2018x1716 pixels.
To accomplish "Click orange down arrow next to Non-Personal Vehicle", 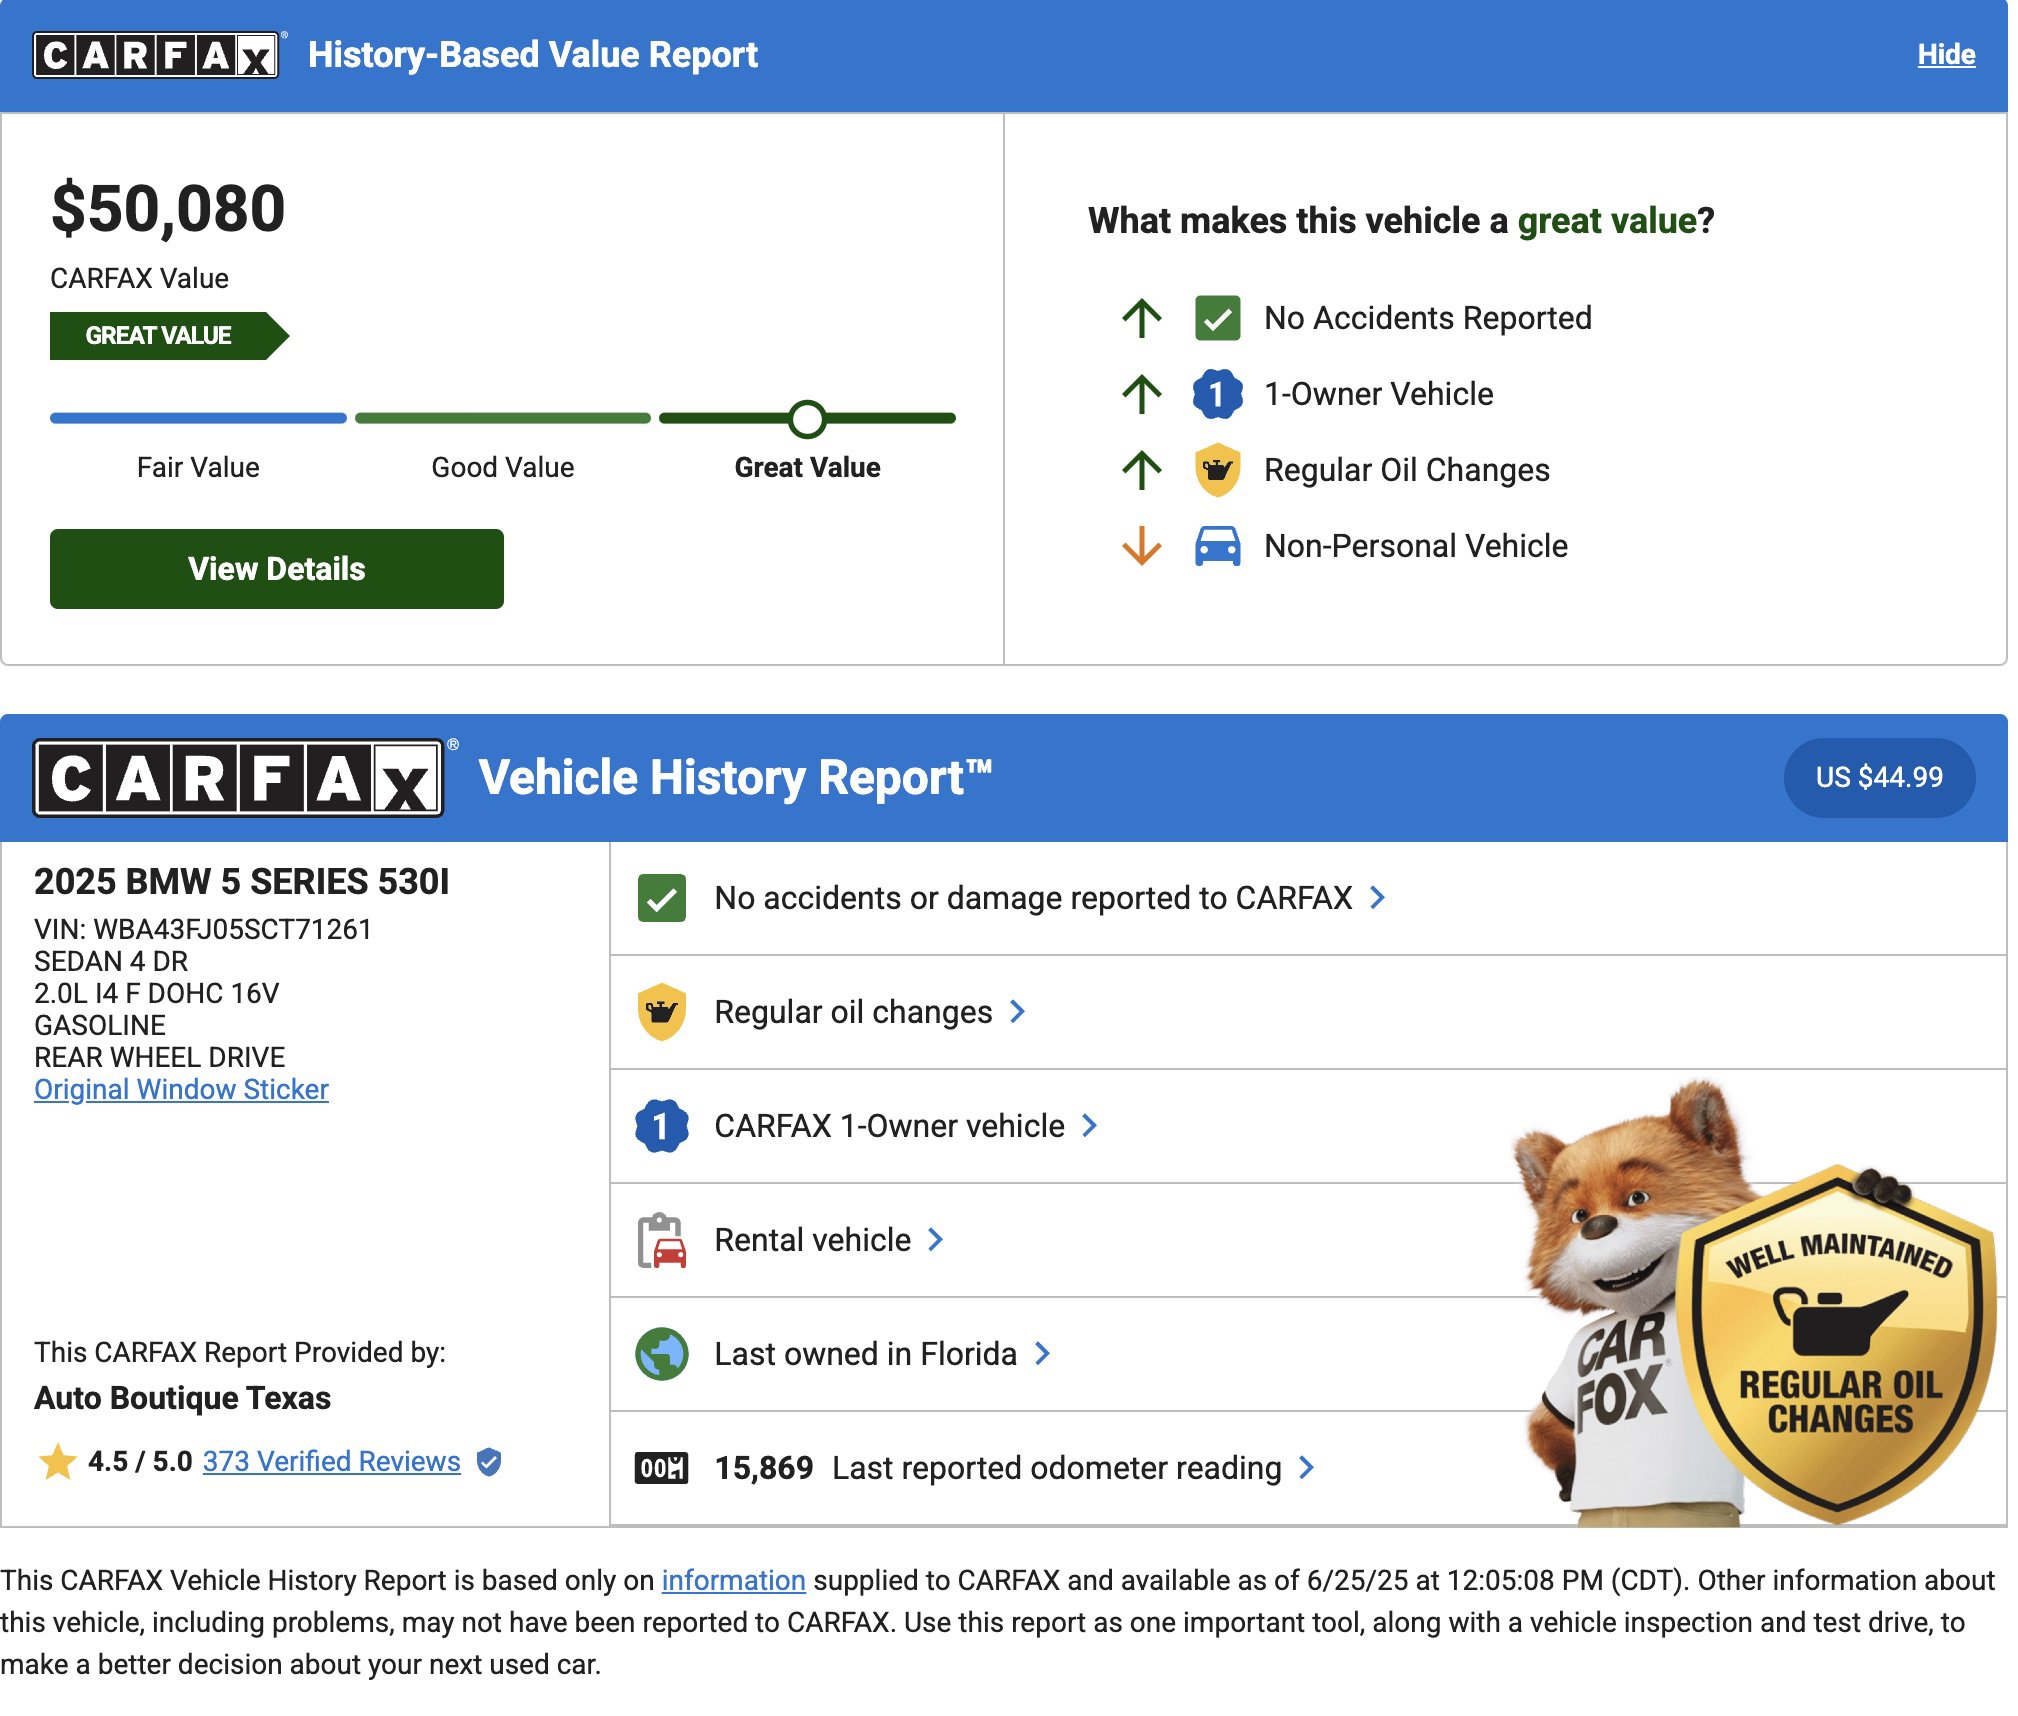I will tap(1141, 546).
